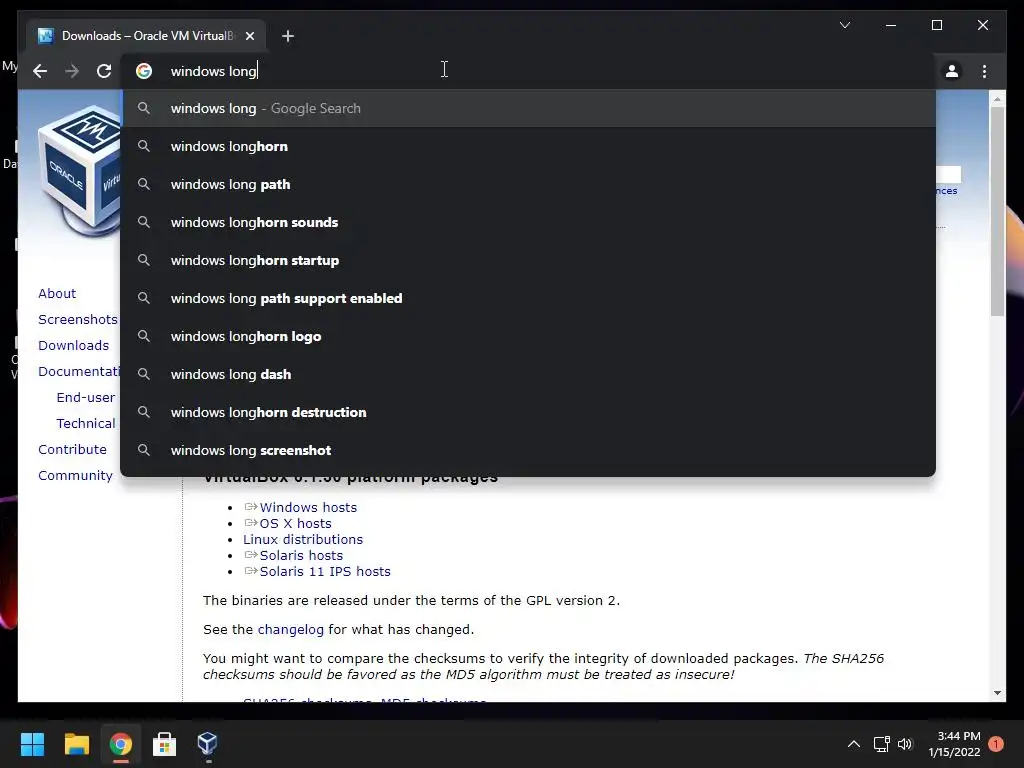Click the Solaris hosts download link
This screenshot has width=1024, height=768.
(x=301, y=555)
